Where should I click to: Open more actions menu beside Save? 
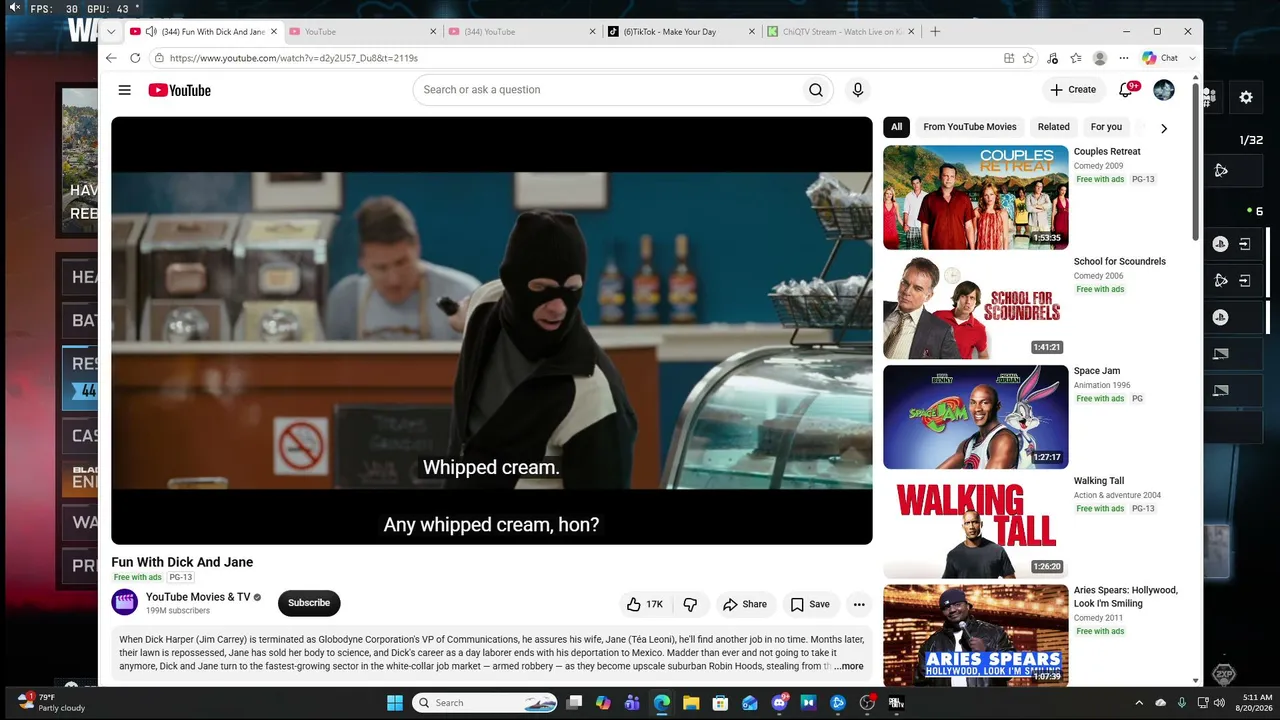coord(859,604)
